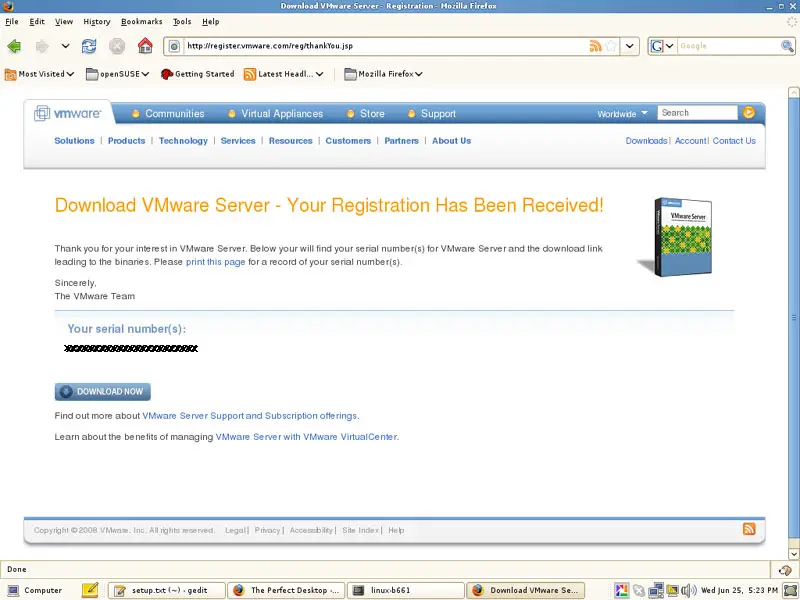Click the scrollbar up arrow
Image resolution: width=800 pixels, height=600 pixels.
[x=793, y=93]
